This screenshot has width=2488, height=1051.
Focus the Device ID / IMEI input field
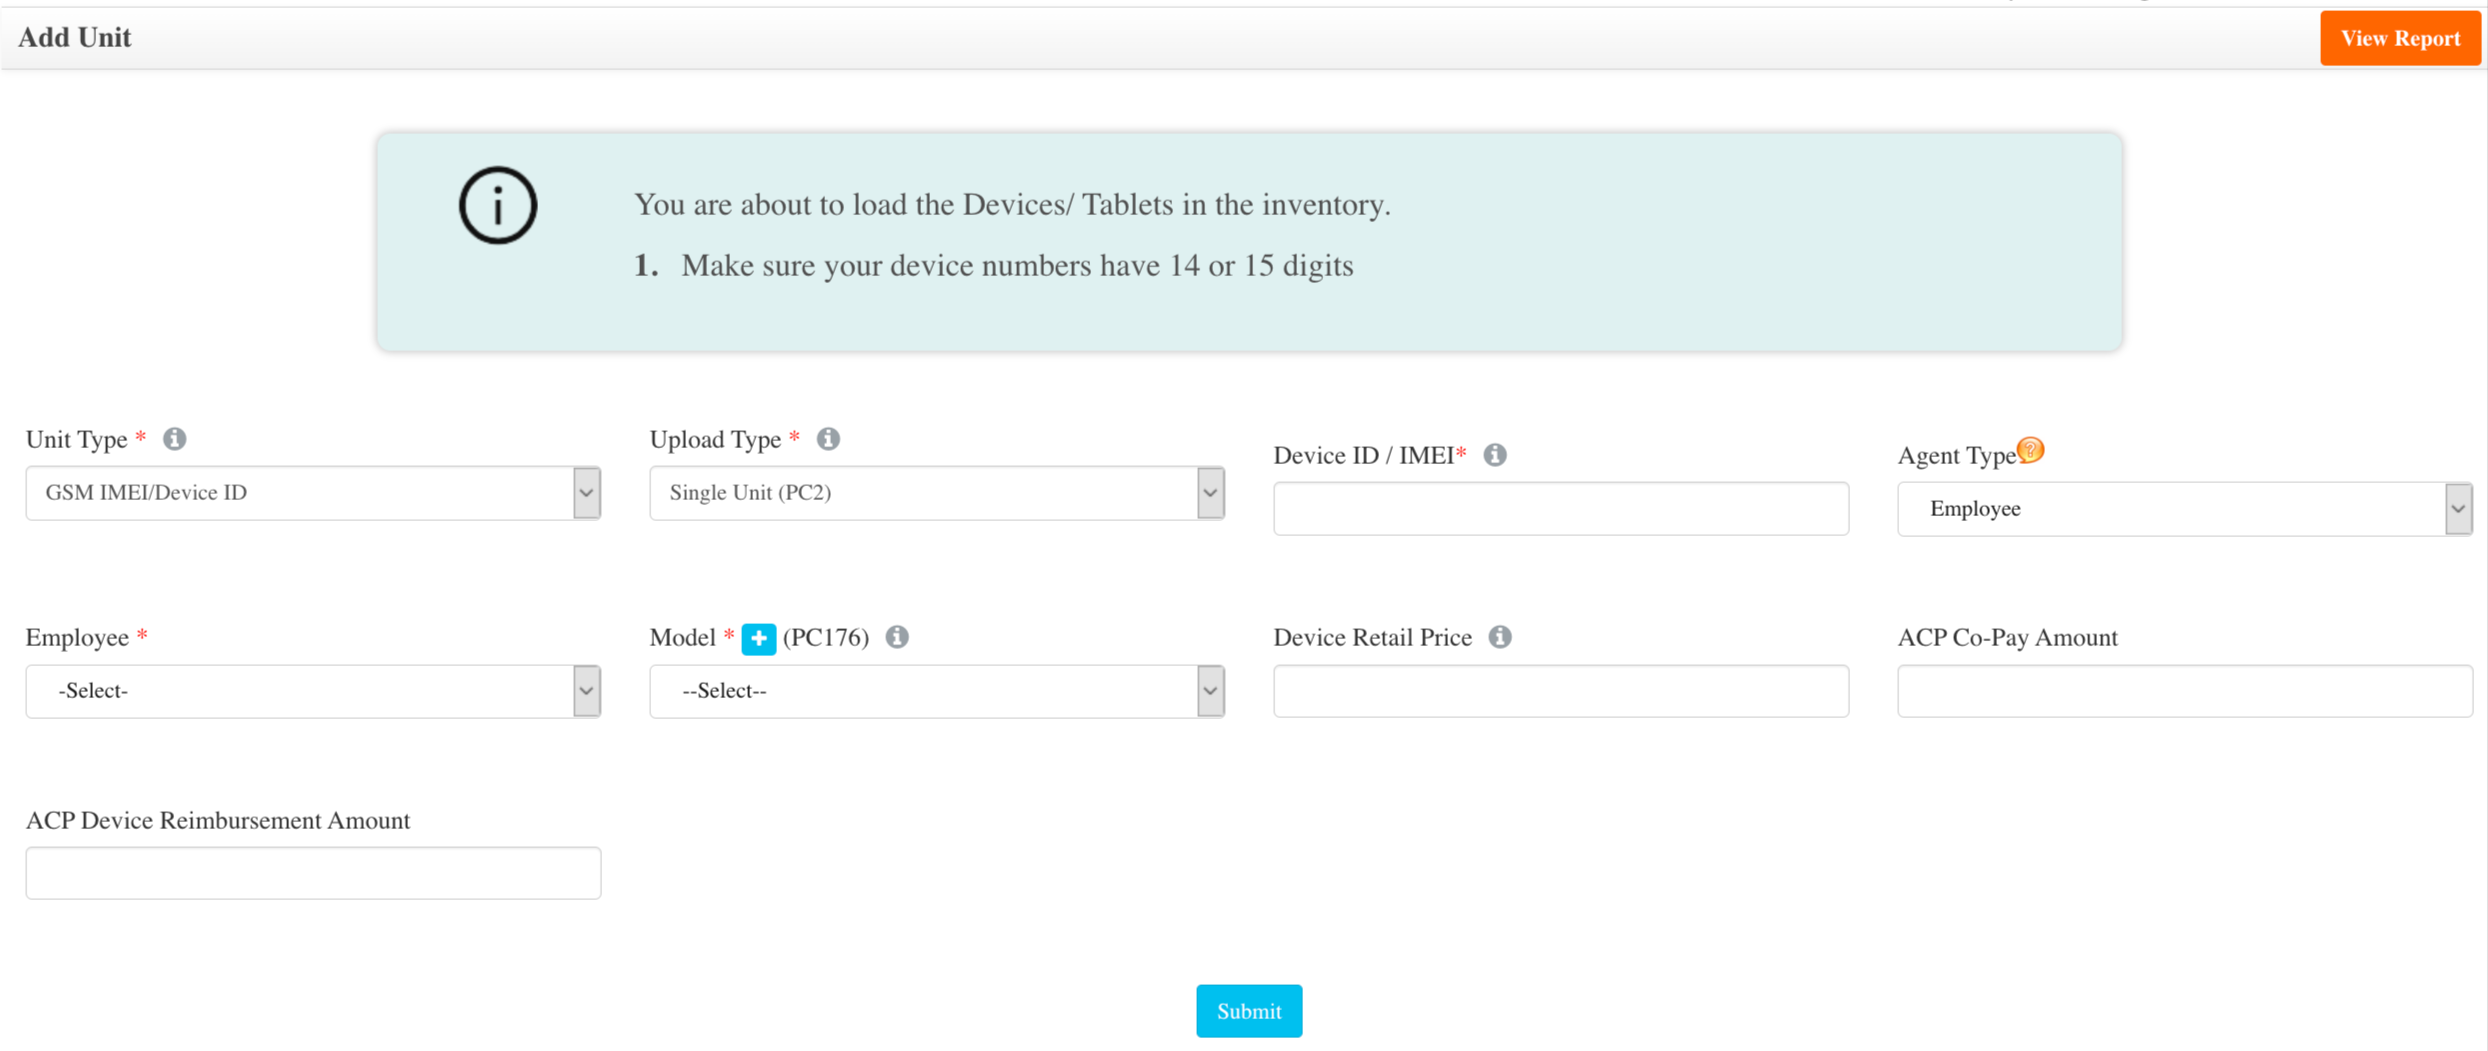(1561, 509)
